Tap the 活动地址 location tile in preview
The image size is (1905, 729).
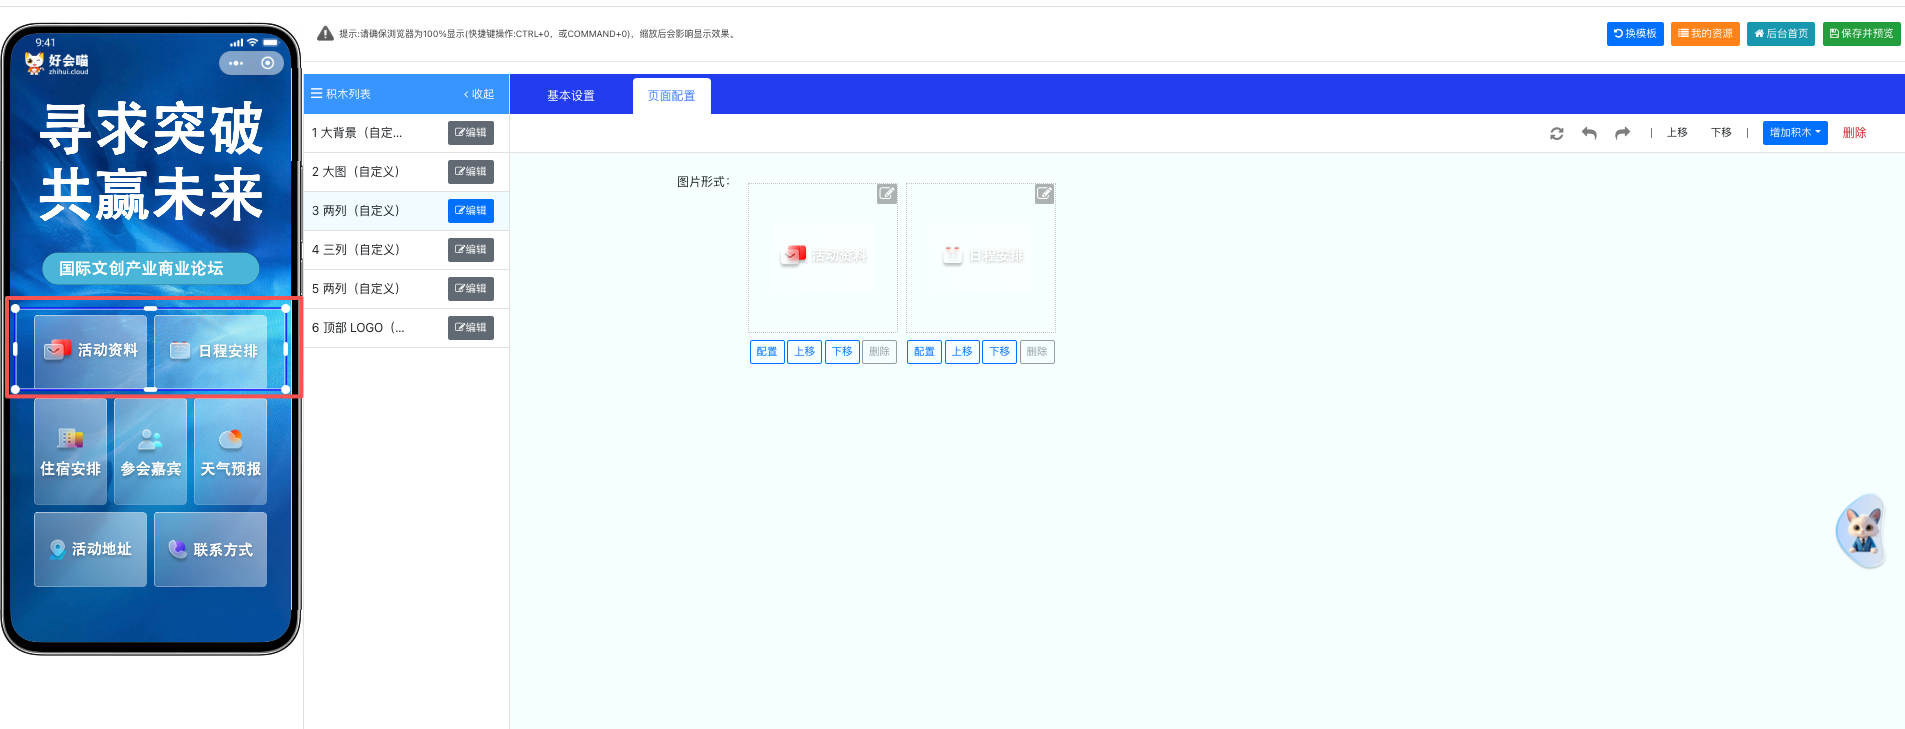click(x=91, y=549)
